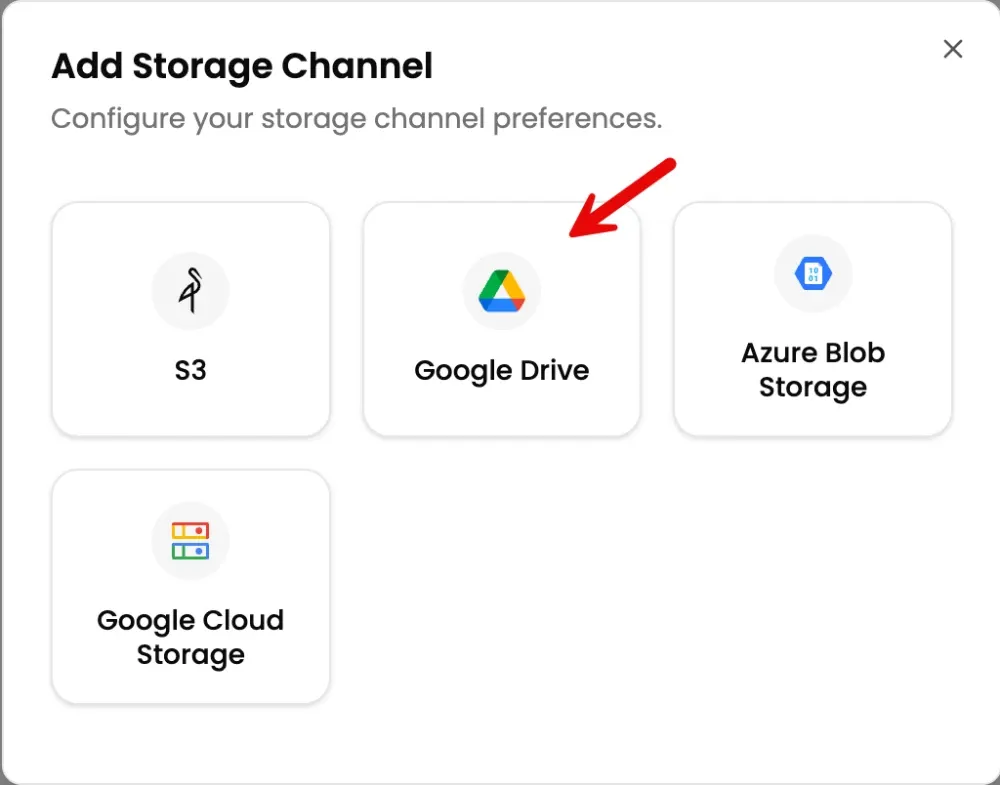1000x785 pixels.
Task: Click the Azure Blob Storage hexagon icon
Action: (813, 274)
